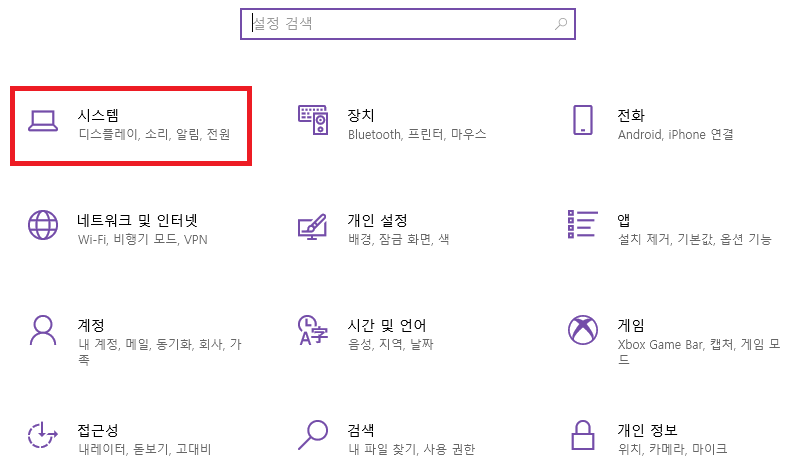This screenshot has width=789, height=467.
Task: Click '내 계정, 메일, 동기화' description text
Action: click(135, 344)
